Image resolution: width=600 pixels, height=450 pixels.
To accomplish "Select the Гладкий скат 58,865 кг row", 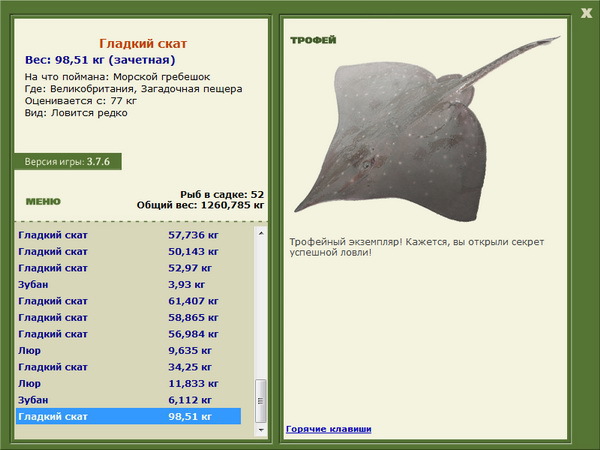I will click(129, 318).
